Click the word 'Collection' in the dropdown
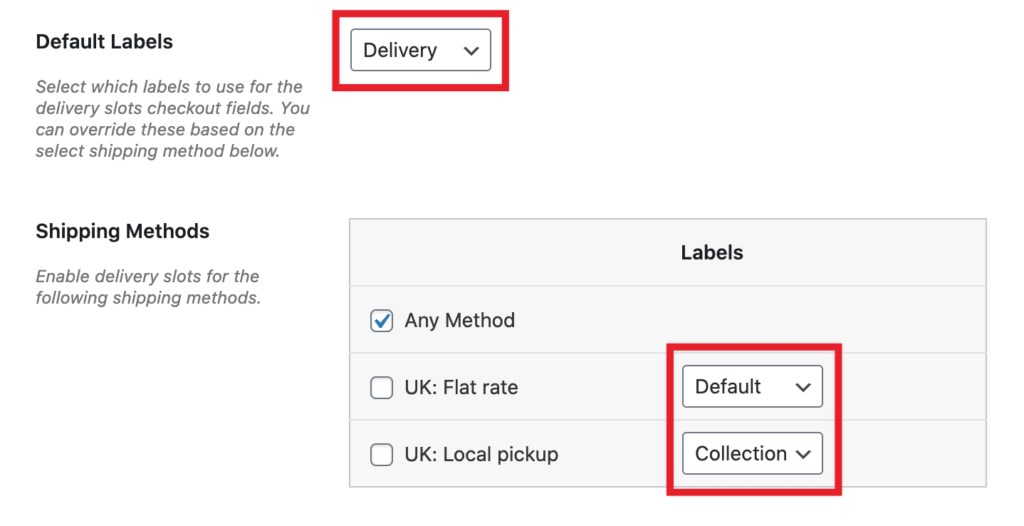 coord(740,454)
